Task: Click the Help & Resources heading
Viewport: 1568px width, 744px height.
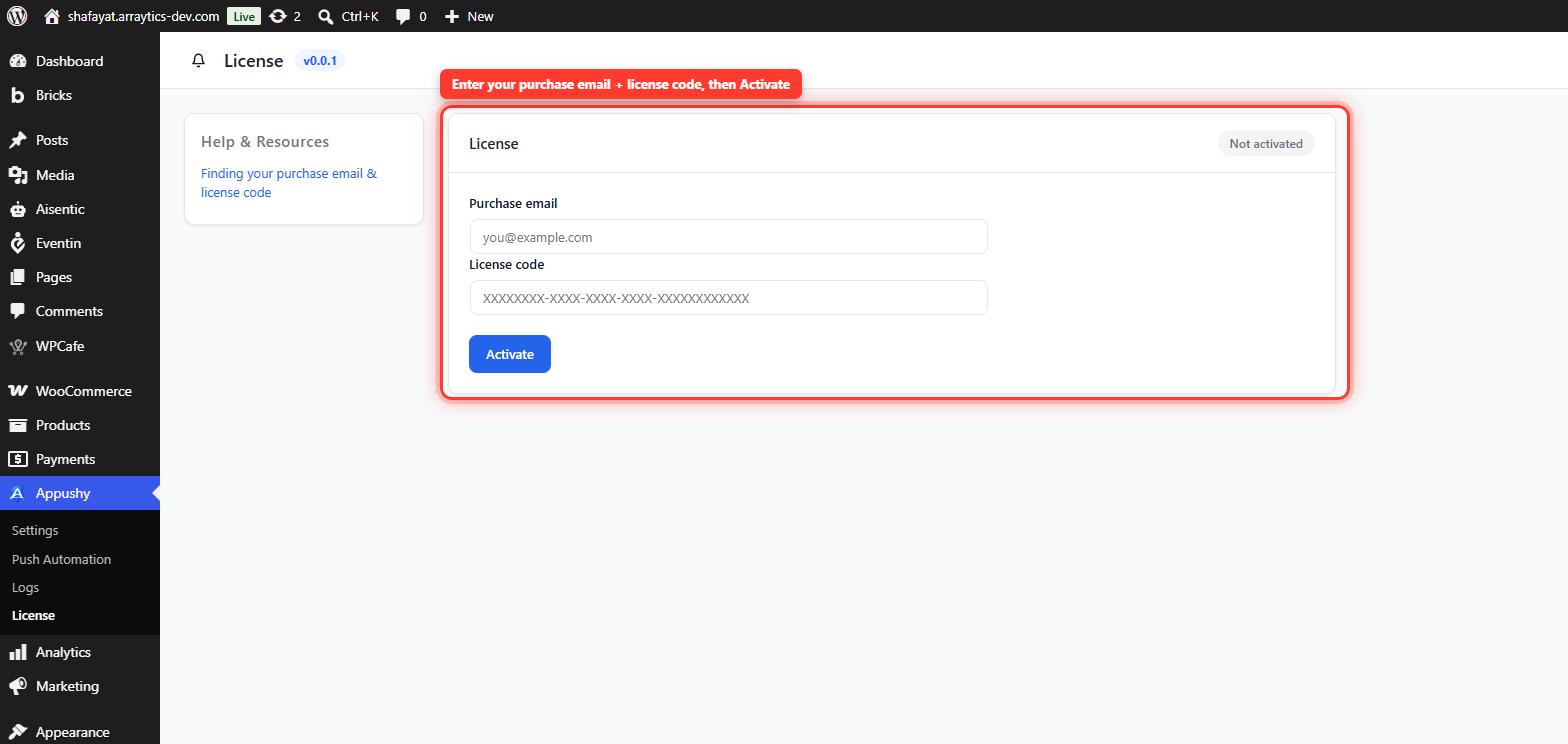Action: 265,142
